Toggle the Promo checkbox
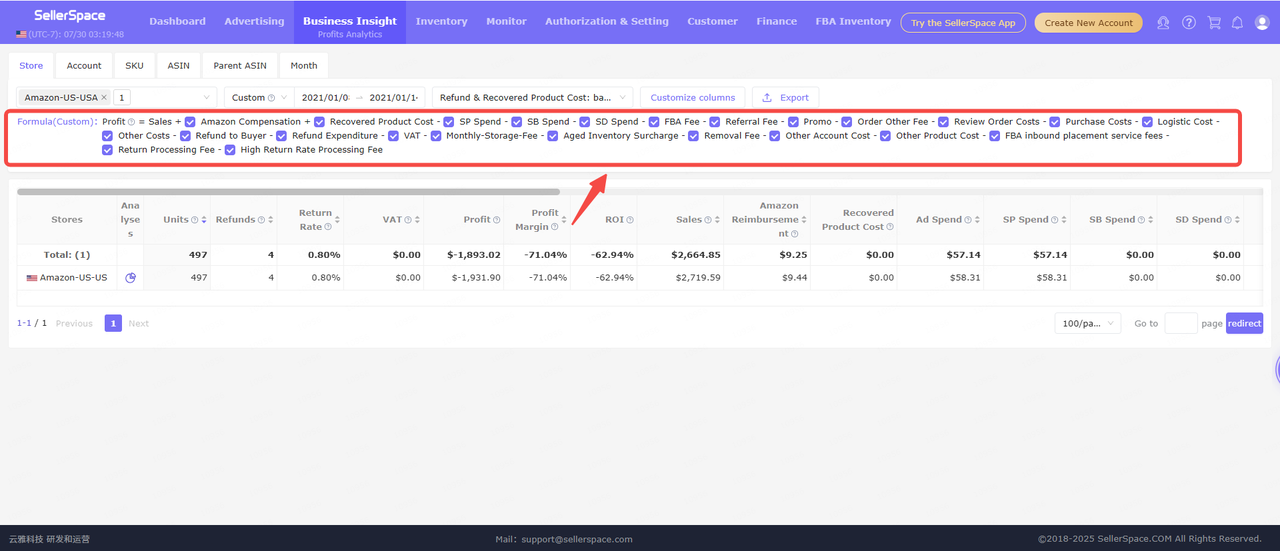Image resolution: width=1280 pixels, height=551 pixels. tap(793, 122)
